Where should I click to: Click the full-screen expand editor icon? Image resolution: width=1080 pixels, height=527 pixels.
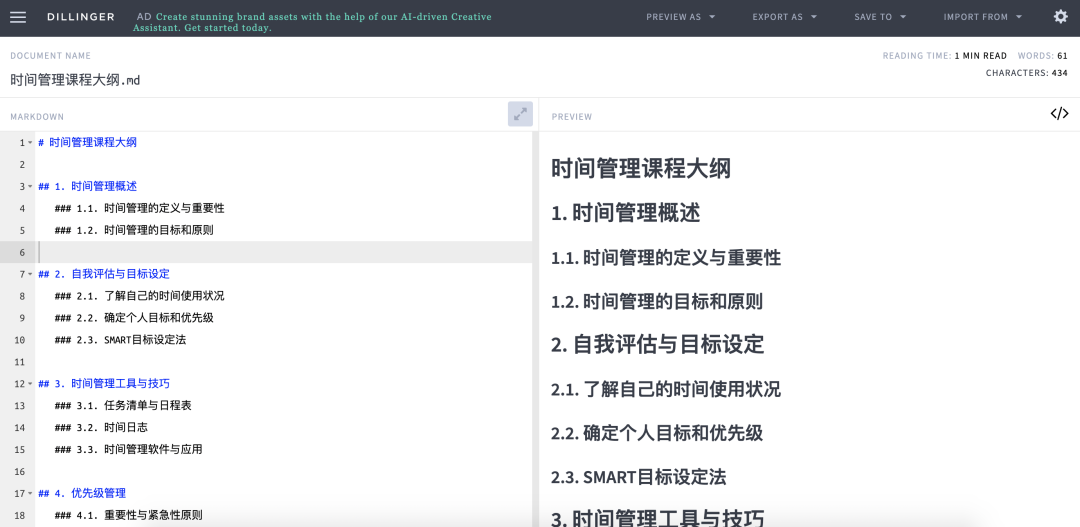(520, 114)
